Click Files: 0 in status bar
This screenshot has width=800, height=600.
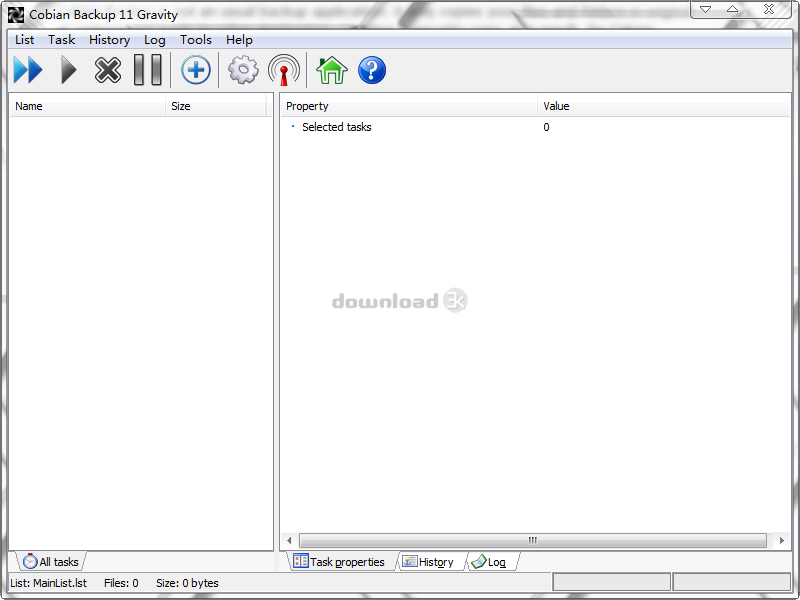[121, 583]
